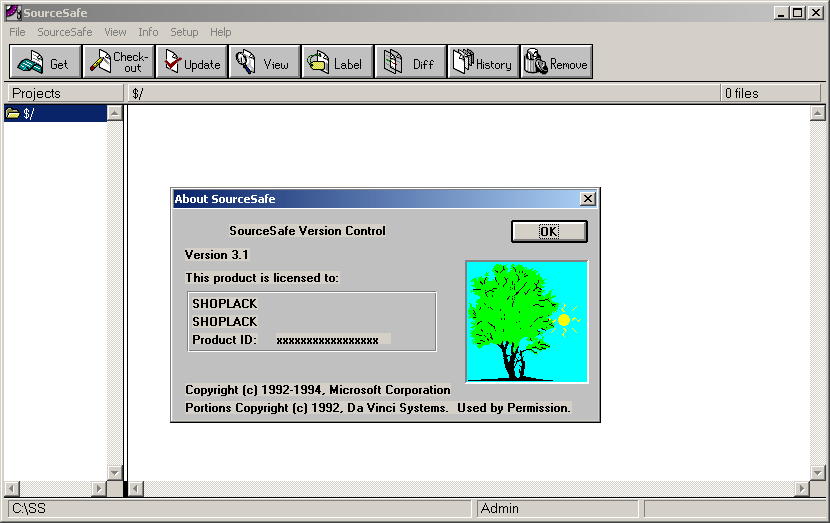The height and width of the screenshot is (523, 830).
Task: Close the main SourceSafe window
Action: point(816,13)
